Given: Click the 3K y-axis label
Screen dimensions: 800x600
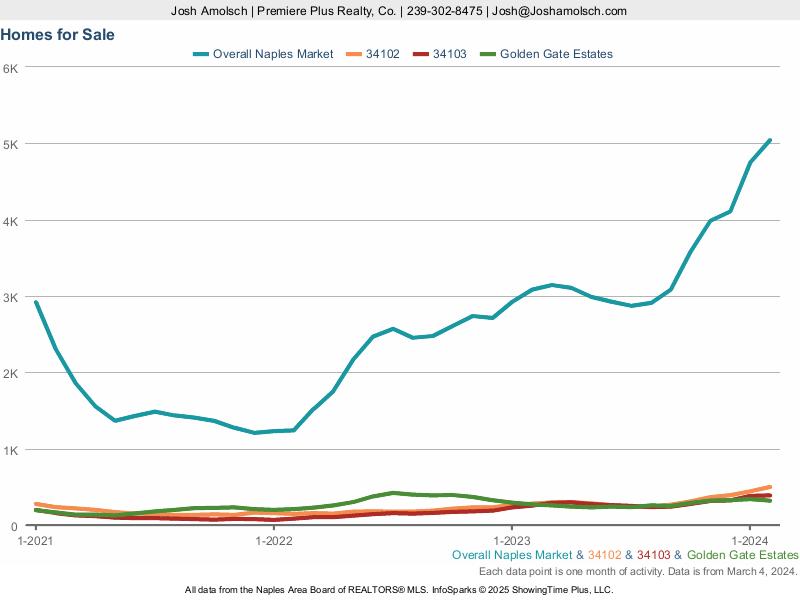Looking at the screenshot, I should click(x=10, y=297).
